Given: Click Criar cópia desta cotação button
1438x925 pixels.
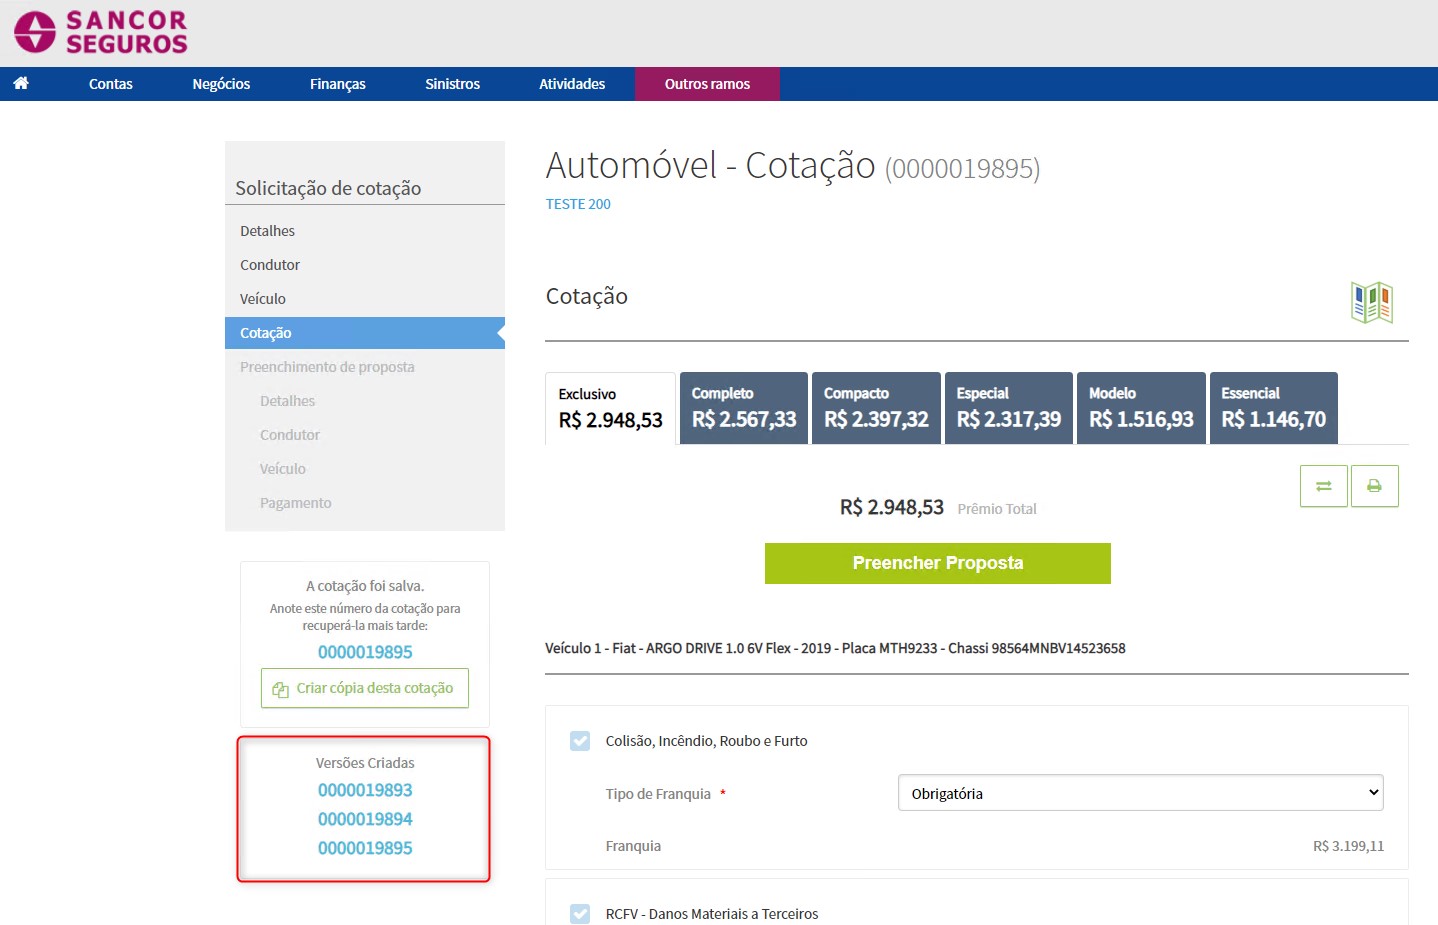Looking at the screenshot, I should tap(365, 688).
